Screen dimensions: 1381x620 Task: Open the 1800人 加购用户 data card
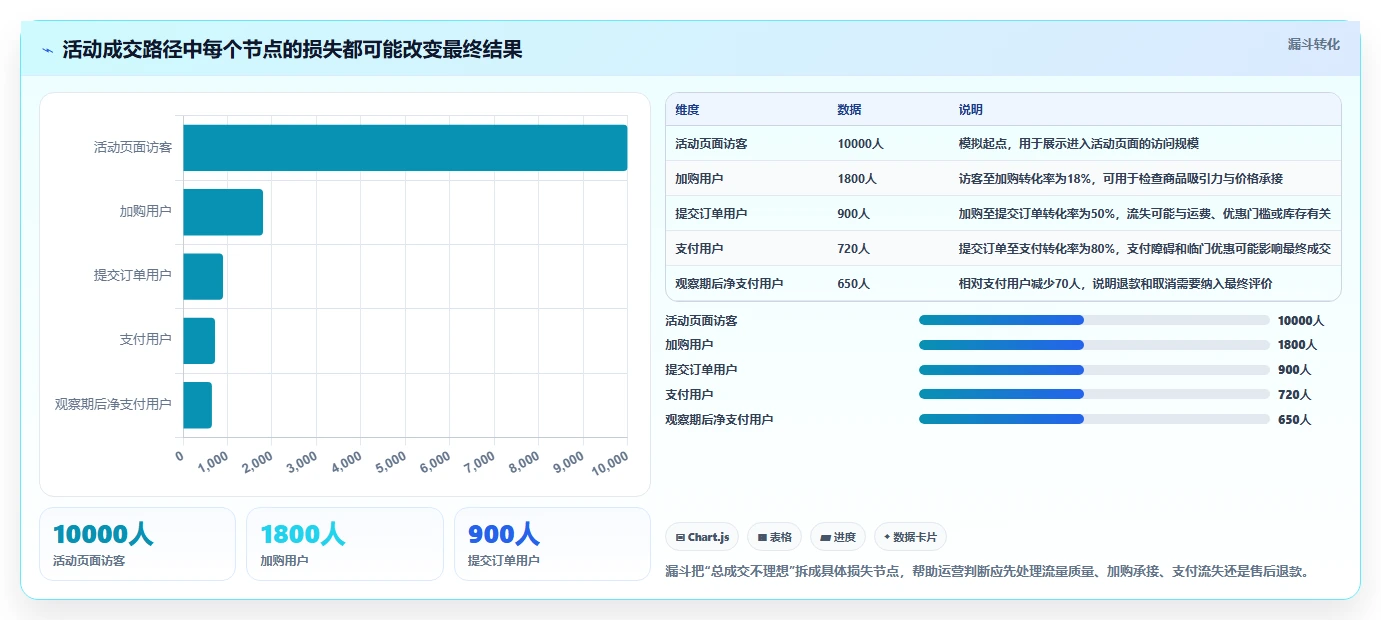point(345,544)
